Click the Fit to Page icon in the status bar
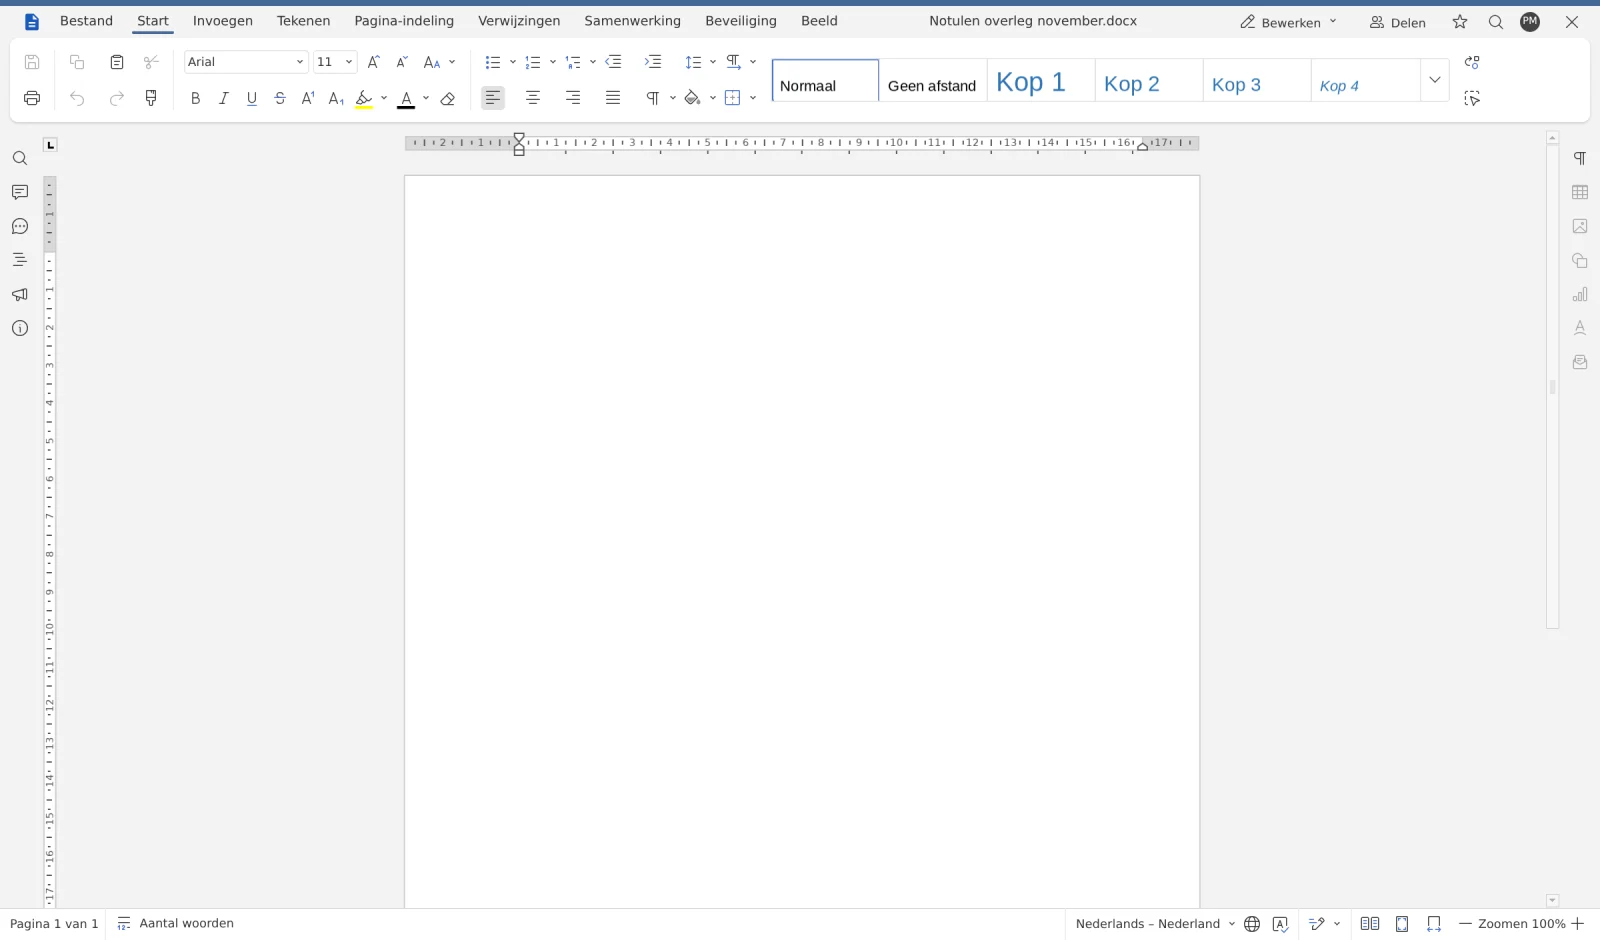Viewport: 1600px width, 940px height. click(x=1402, y=924)
